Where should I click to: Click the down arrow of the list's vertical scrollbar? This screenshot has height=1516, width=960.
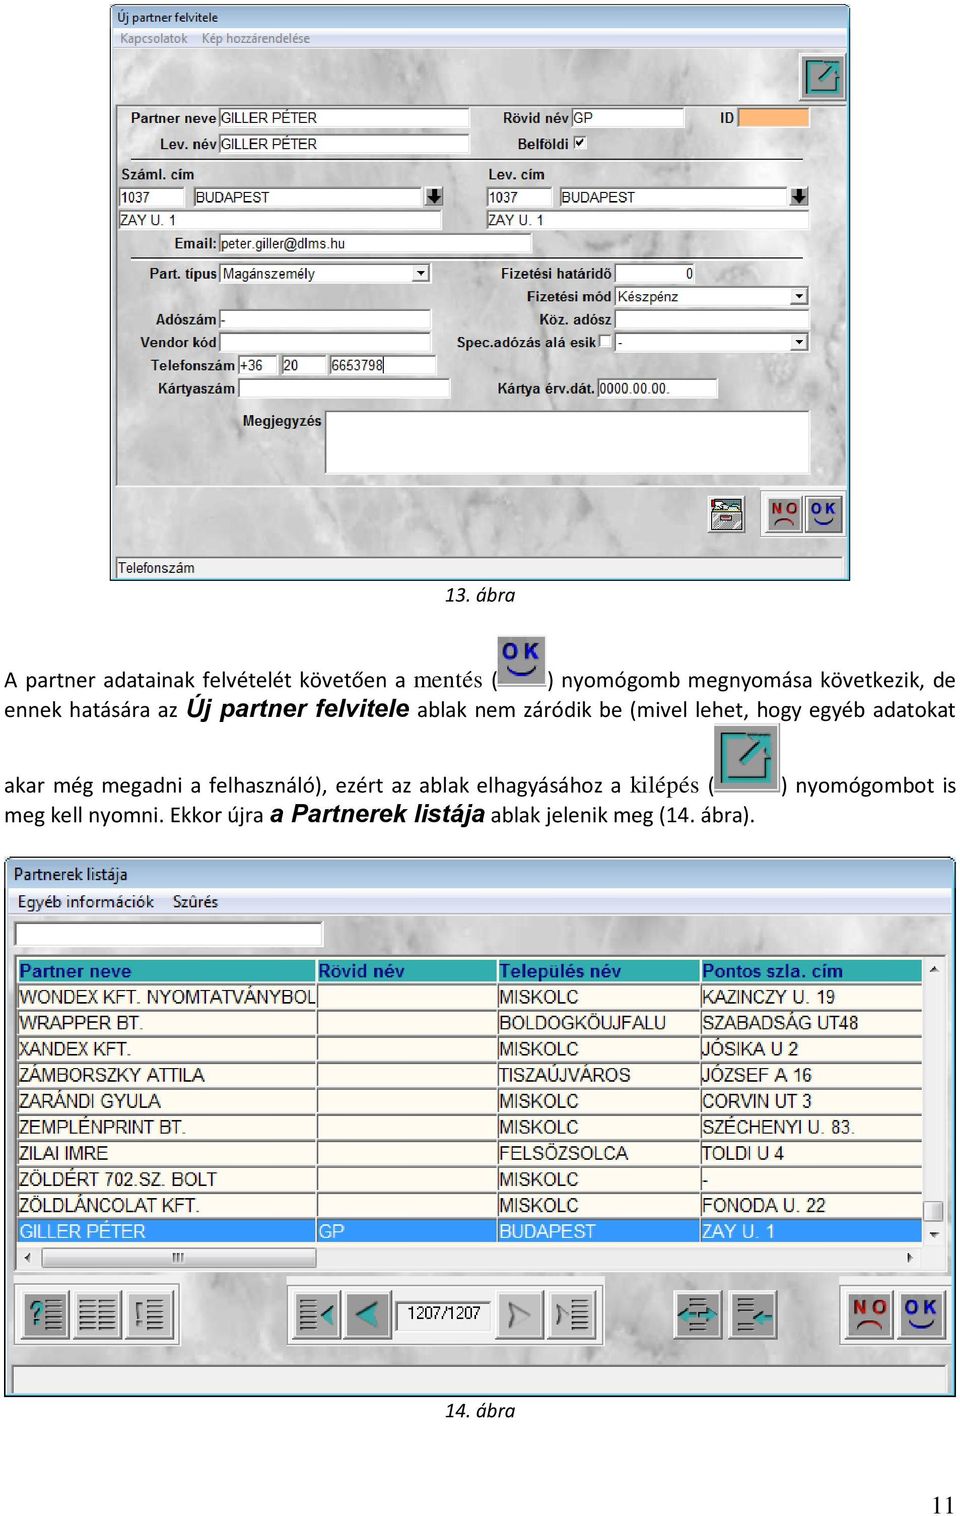pos(934,1234)
